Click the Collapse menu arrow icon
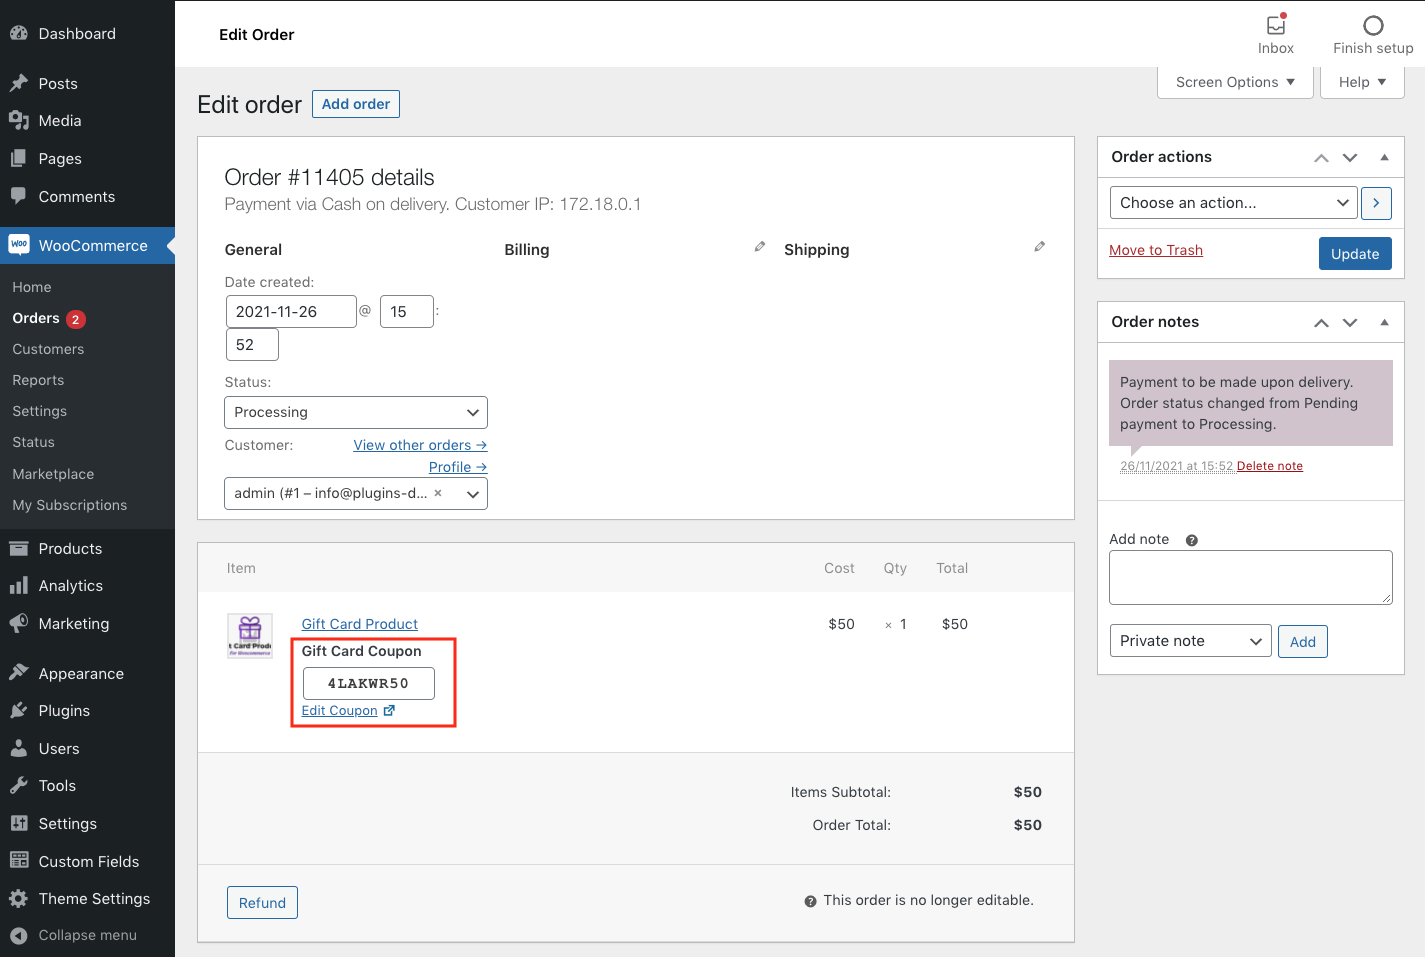This screenshot has width=1425, height=957. [18, 936]
